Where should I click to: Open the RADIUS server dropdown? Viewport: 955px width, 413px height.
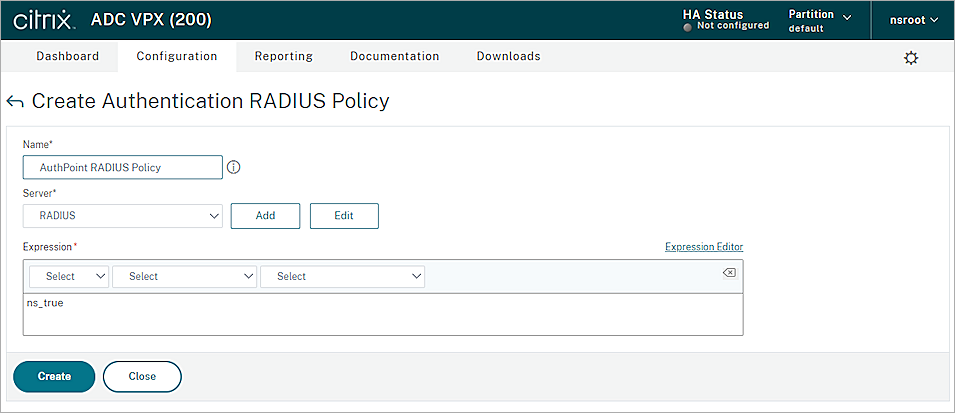coord(123,215)
